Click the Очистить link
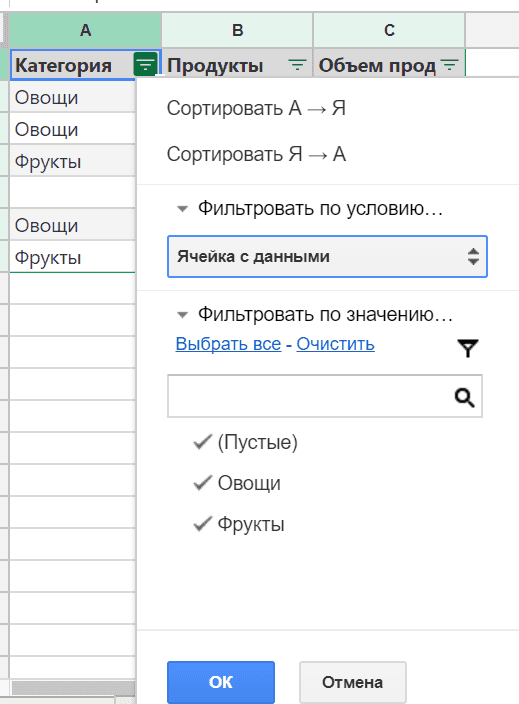519x704 pixels. pos(335,344)
